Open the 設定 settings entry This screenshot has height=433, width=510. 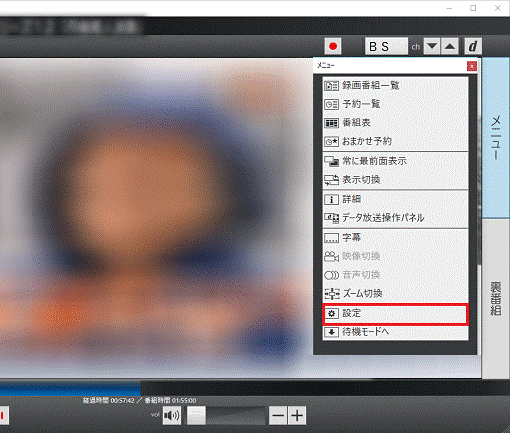[395, 314]
